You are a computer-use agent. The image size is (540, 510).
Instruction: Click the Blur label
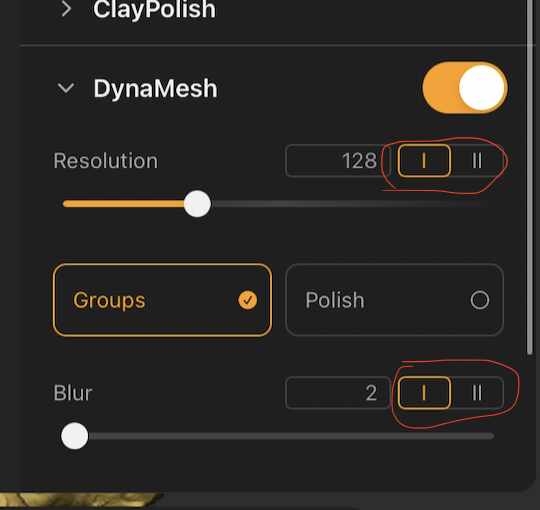pos(73,393)
